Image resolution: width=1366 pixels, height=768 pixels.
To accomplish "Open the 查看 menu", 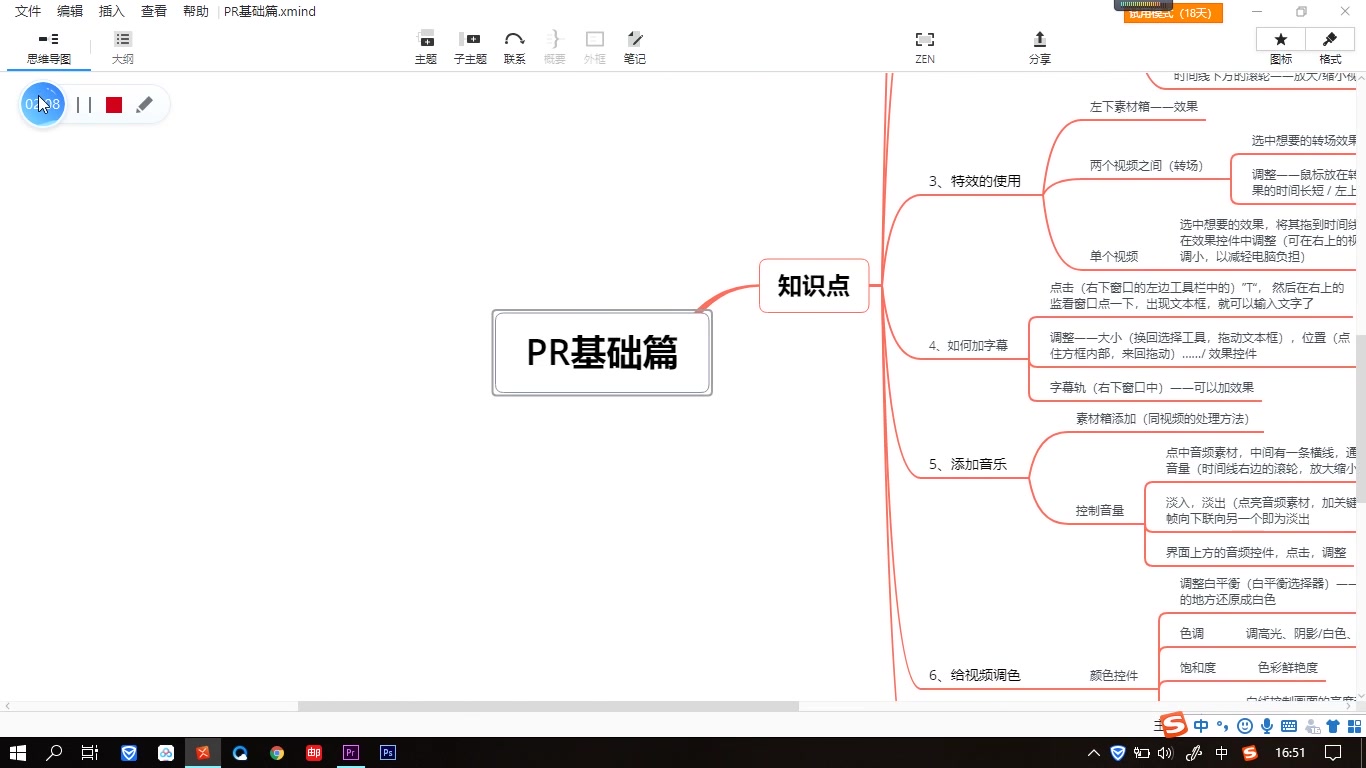I will coord(154,11).
